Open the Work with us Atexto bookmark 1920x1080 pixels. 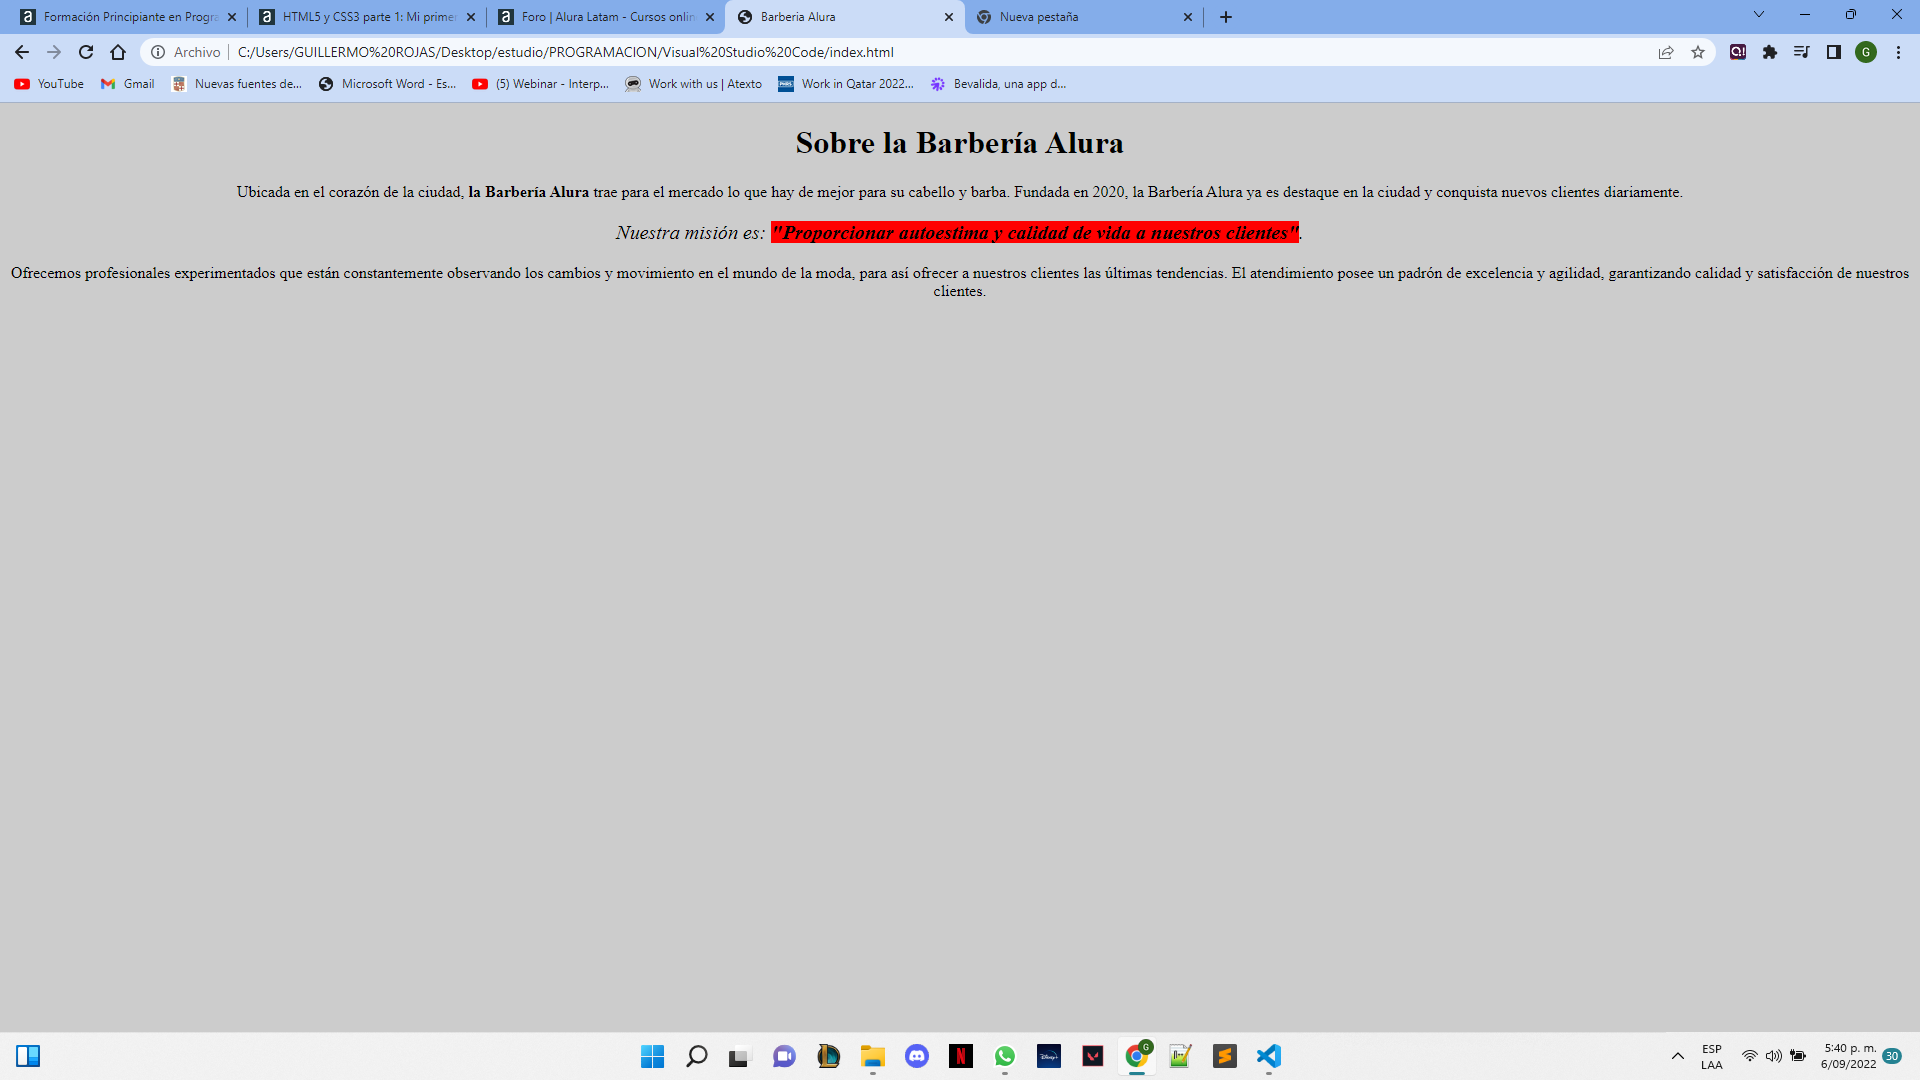pos(694,84)
